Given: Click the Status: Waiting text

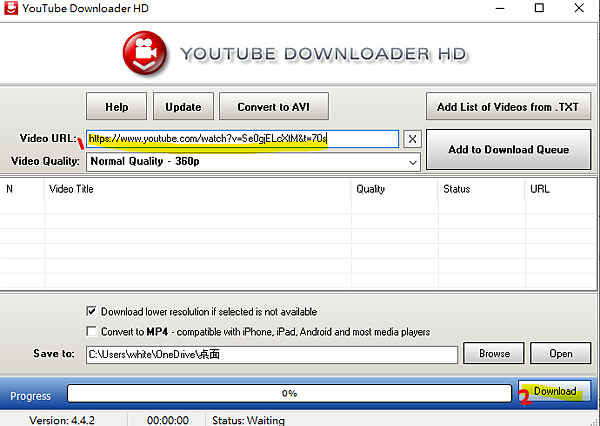Looking at the screenshot, I should point(248,420).
